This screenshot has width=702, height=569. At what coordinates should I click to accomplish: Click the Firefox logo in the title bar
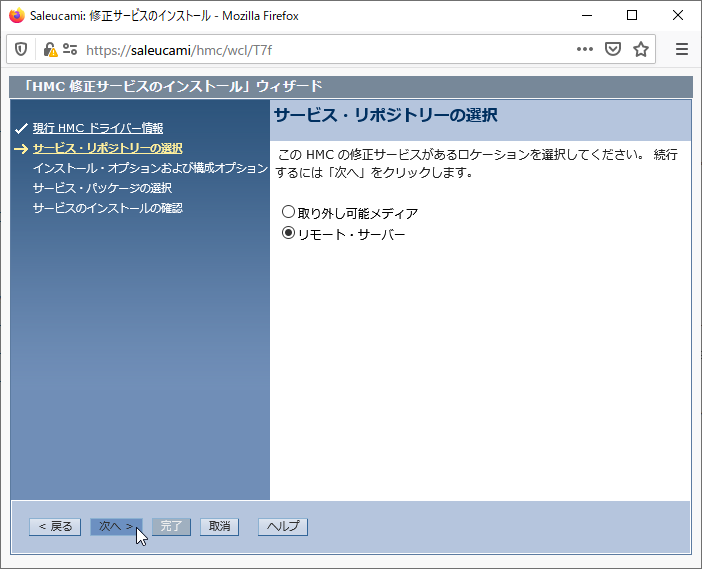pyautogui.click(x=16, y=16)
